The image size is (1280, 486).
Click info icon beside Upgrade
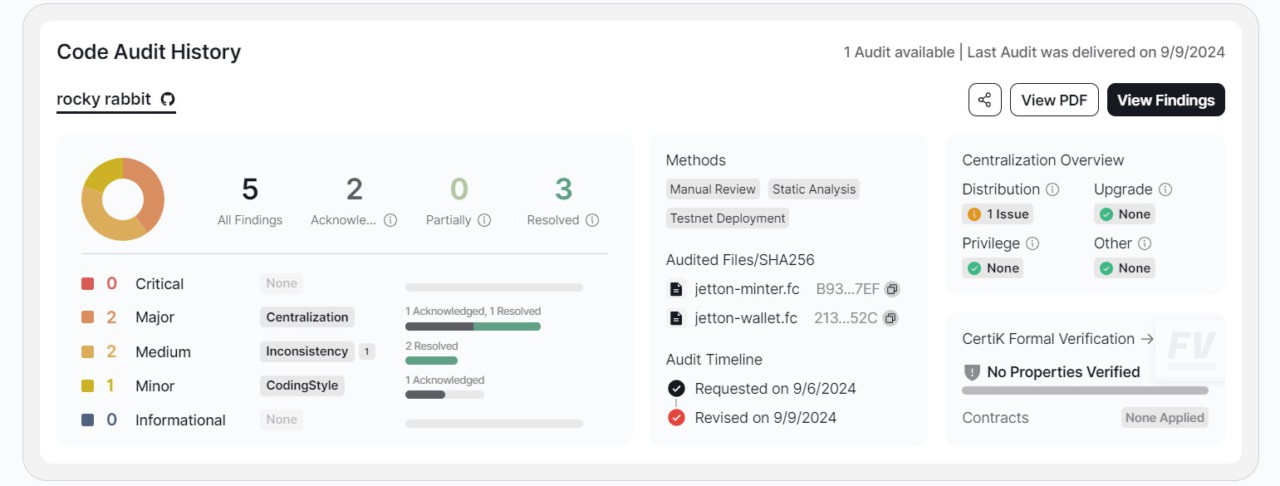coord(1165,189)
